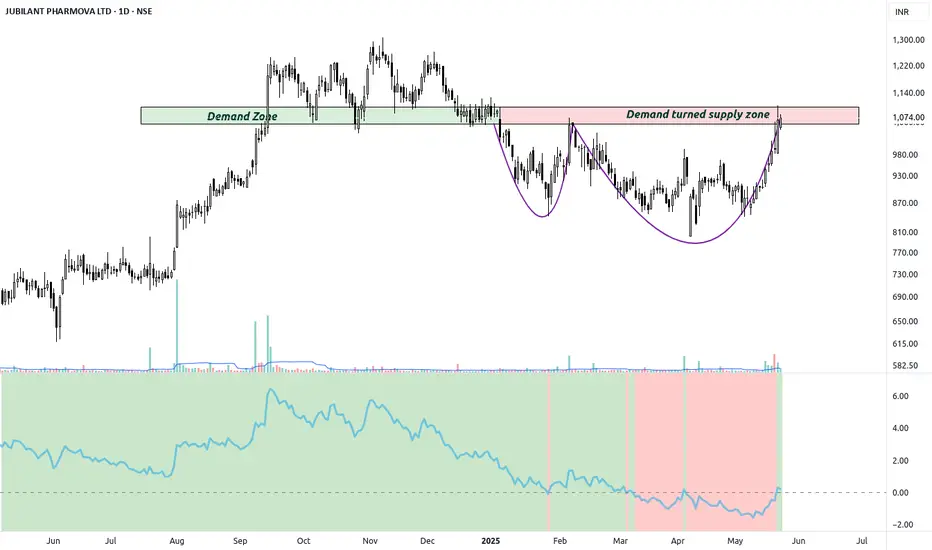Click the 6.00 indicator scale value

900,396
